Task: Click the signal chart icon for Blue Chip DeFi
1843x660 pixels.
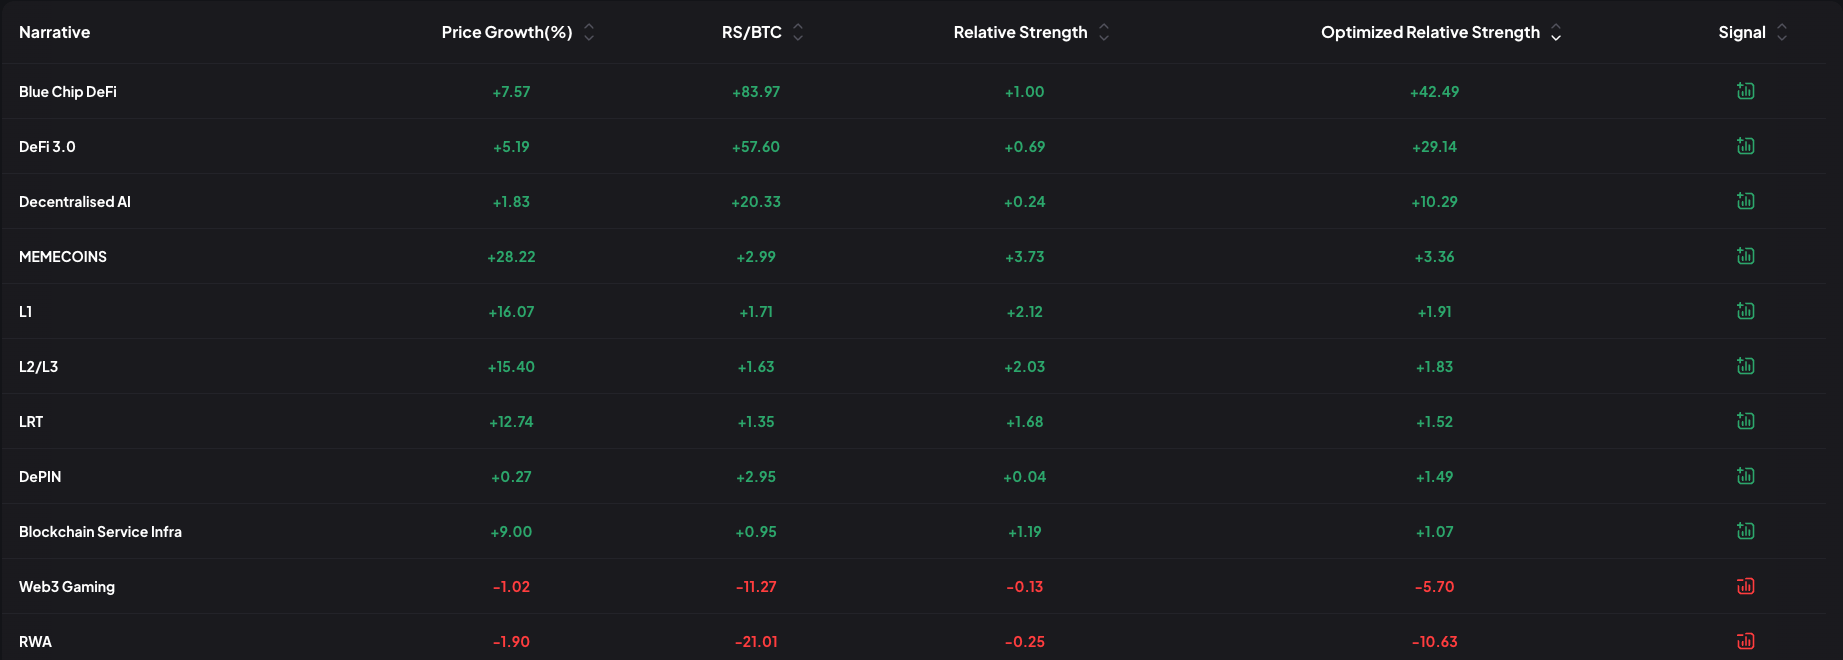Action: 1745,91
